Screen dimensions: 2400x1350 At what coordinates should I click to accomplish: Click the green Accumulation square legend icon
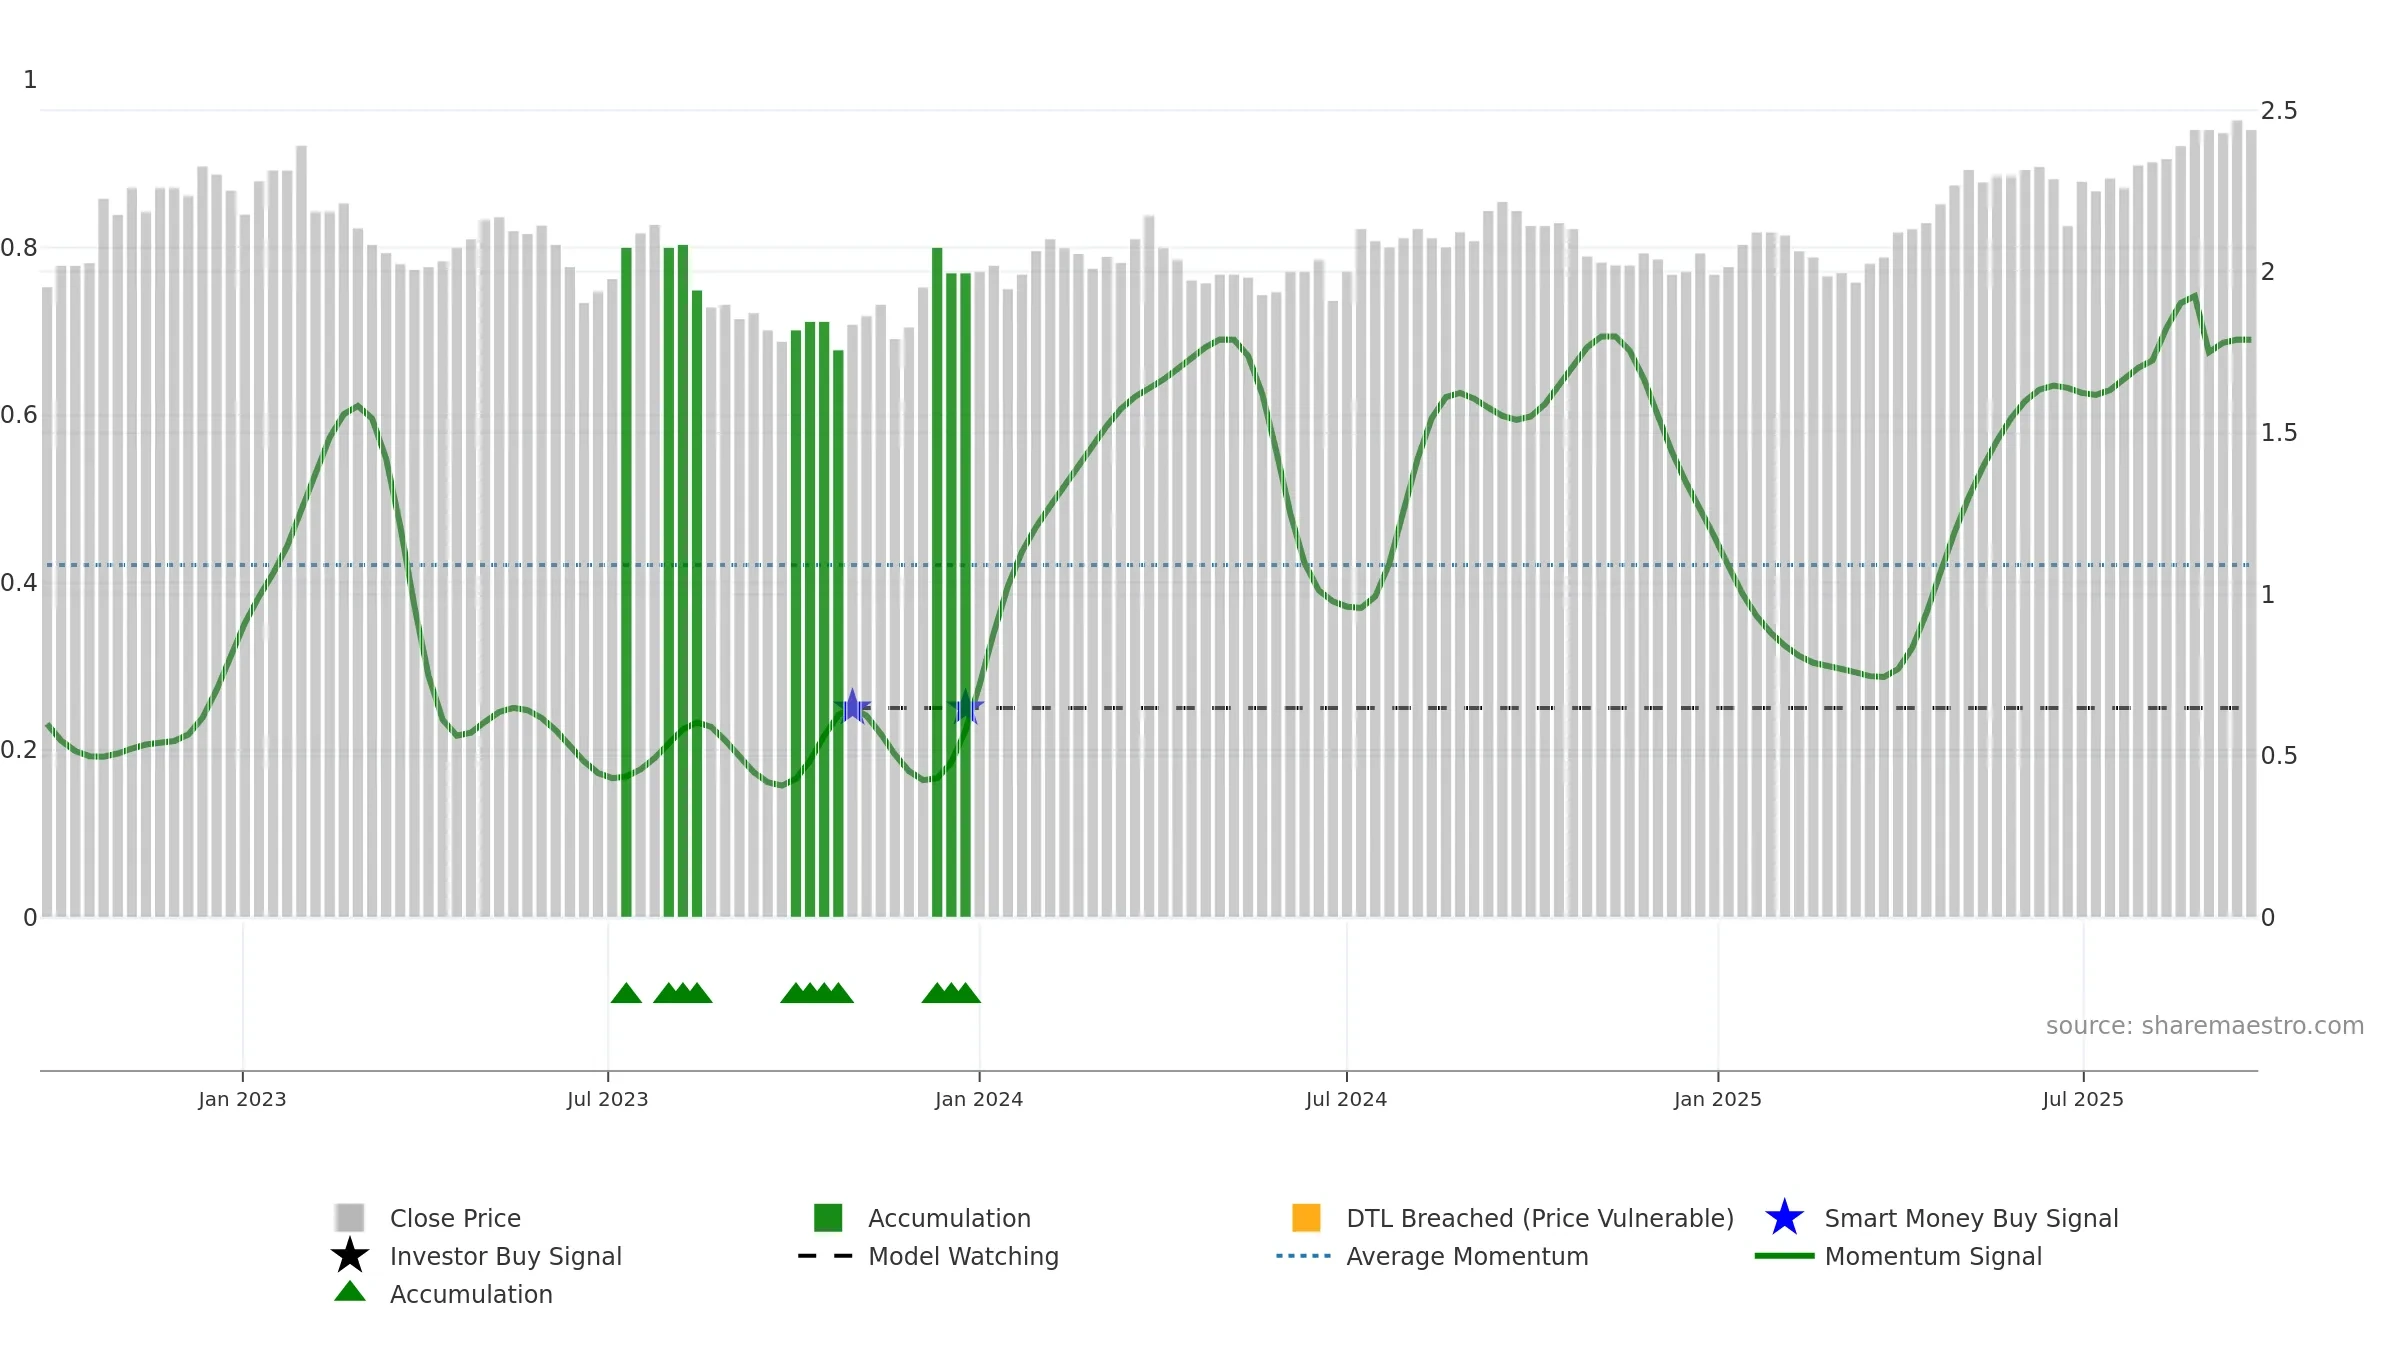coord(828,1217)
